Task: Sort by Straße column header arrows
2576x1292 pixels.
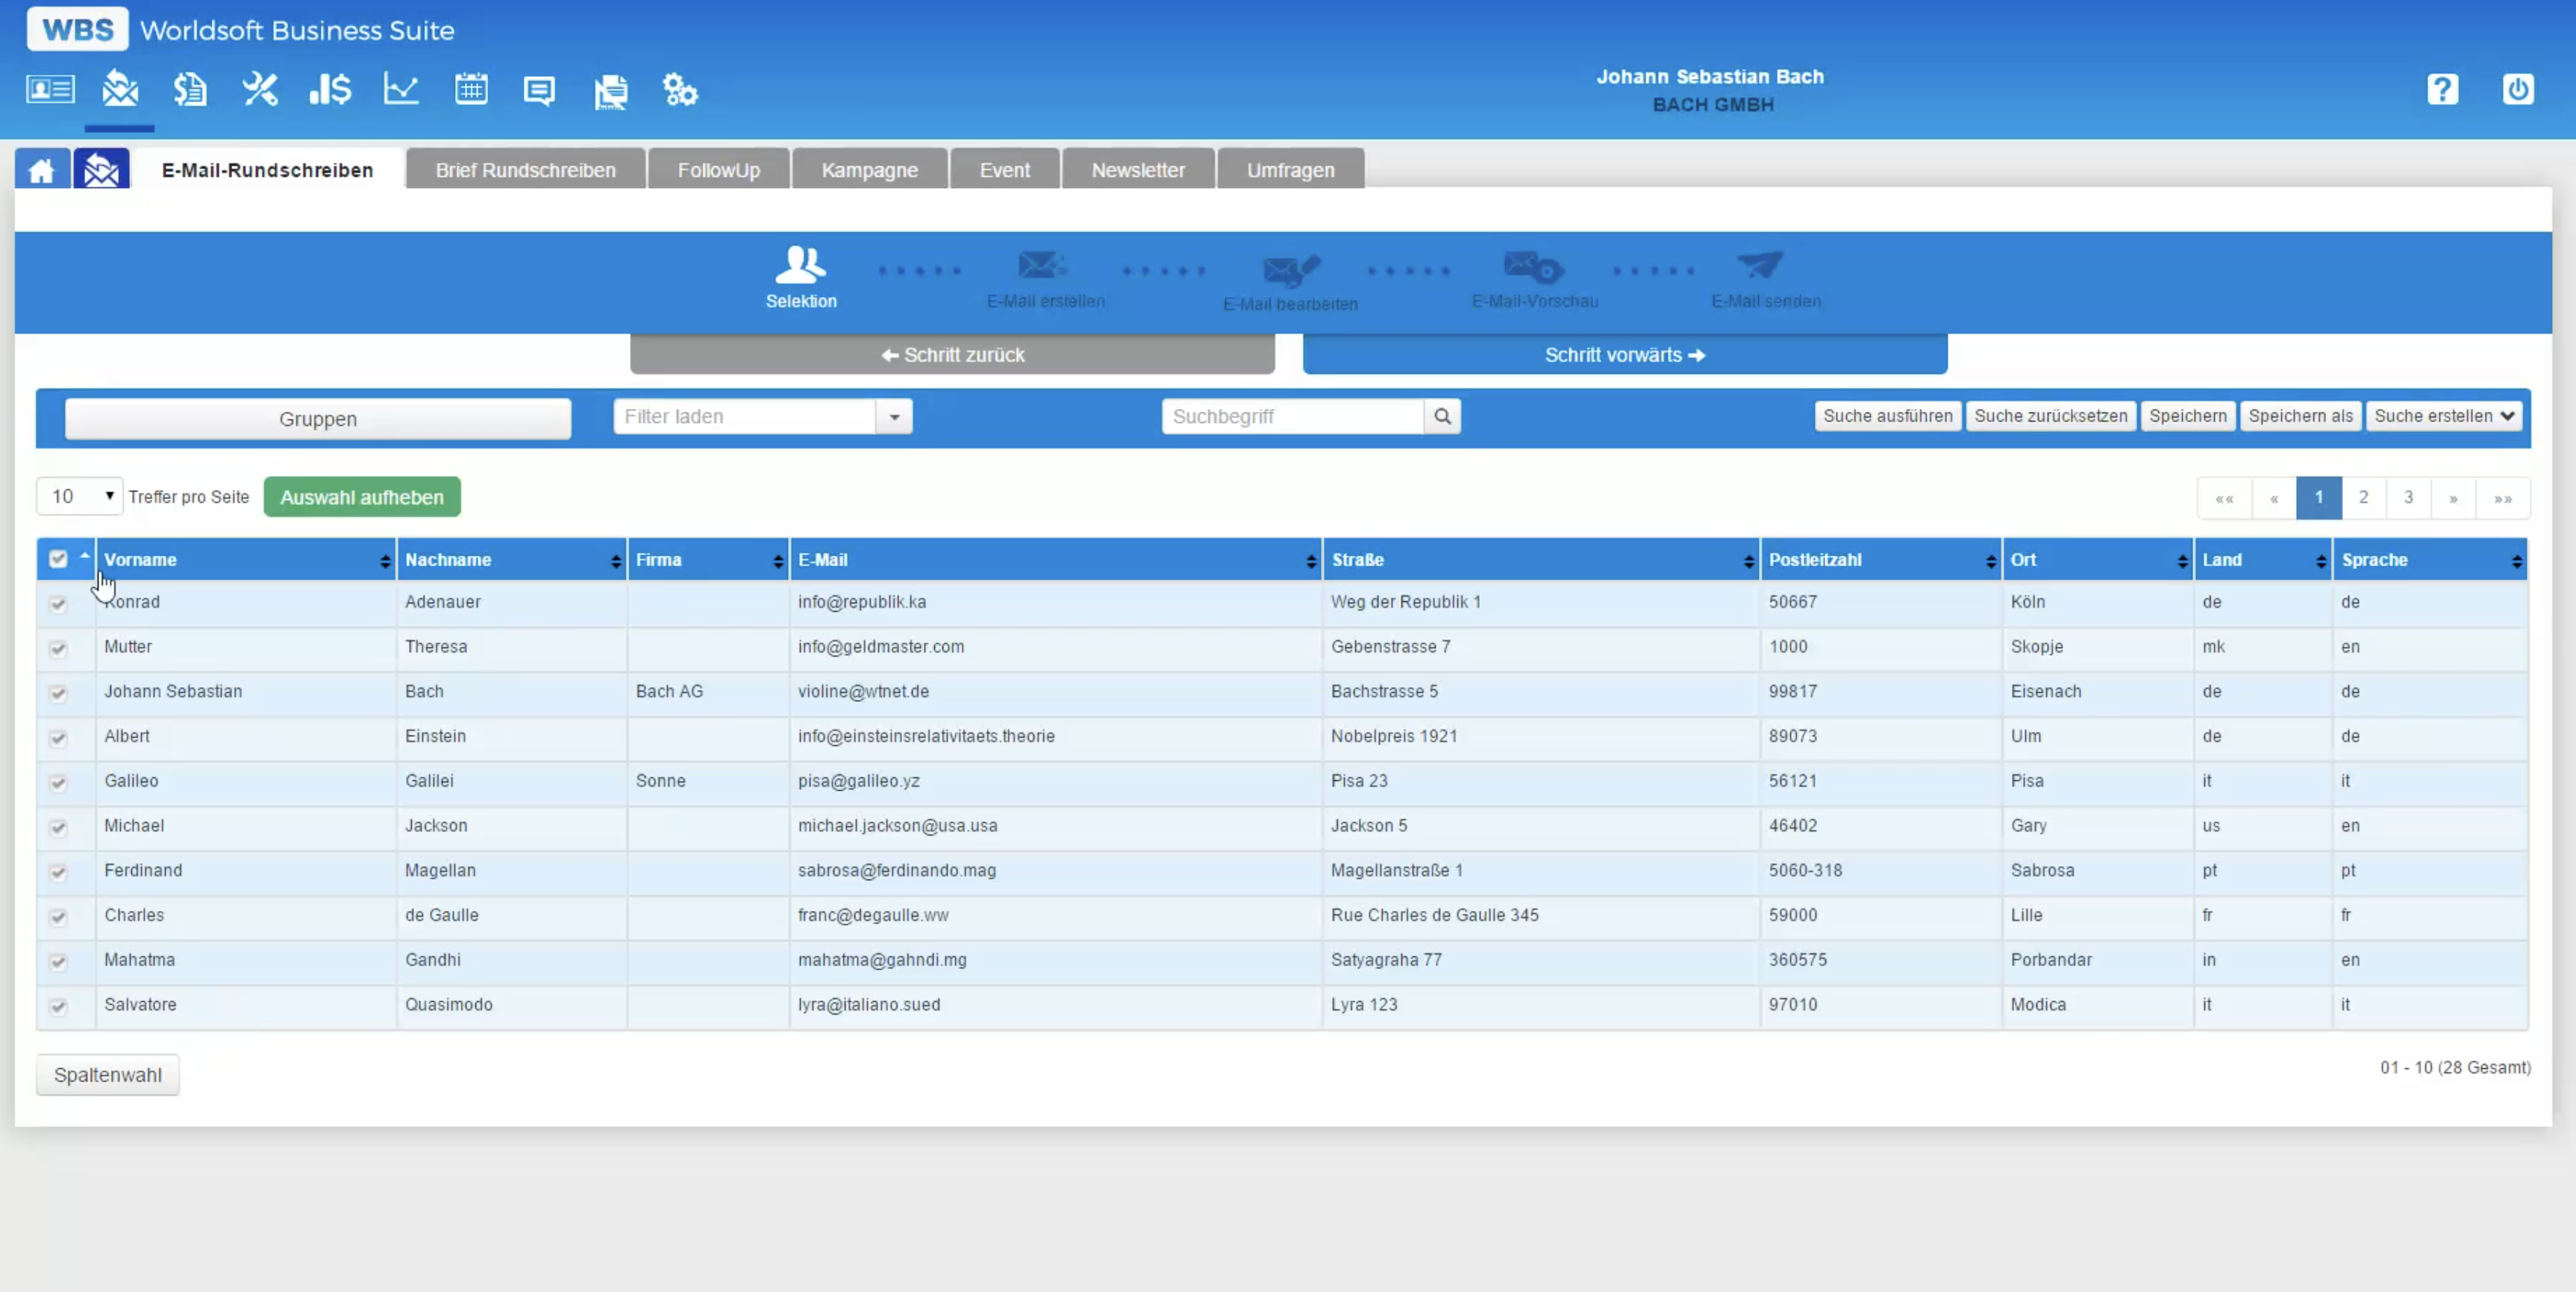Action: pos(1748,561)
